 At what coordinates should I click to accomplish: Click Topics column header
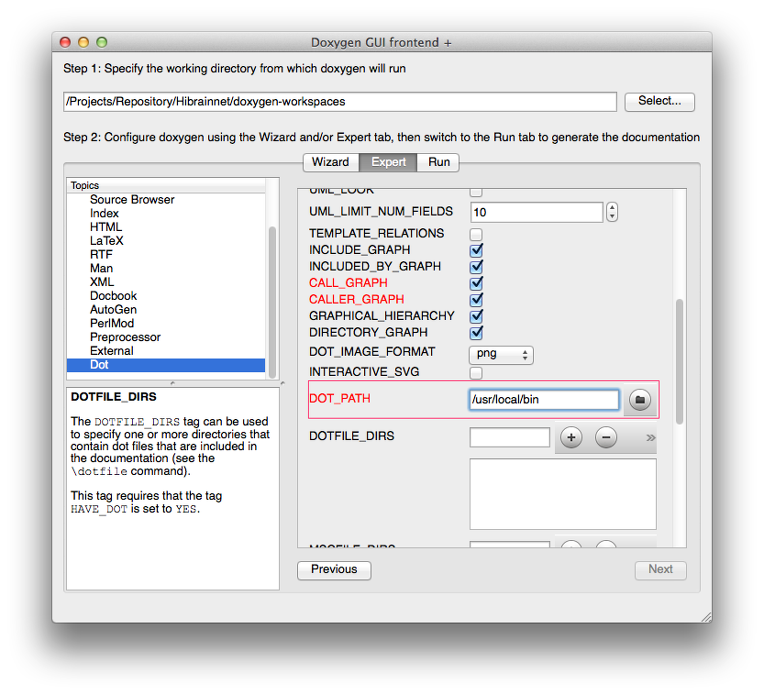coord(166,185)
